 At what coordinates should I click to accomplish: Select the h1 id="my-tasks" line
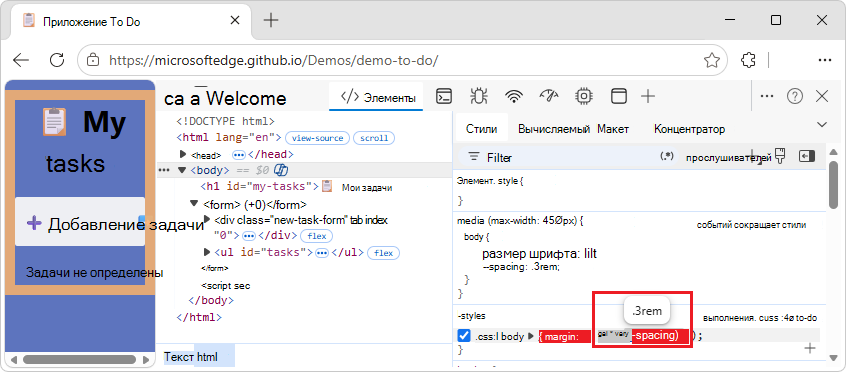point(296,187)
